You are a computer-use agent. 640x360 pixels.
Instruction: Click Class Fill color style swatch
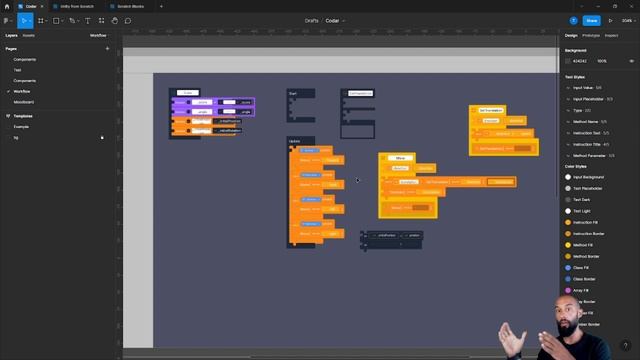(x=568, y=268)
